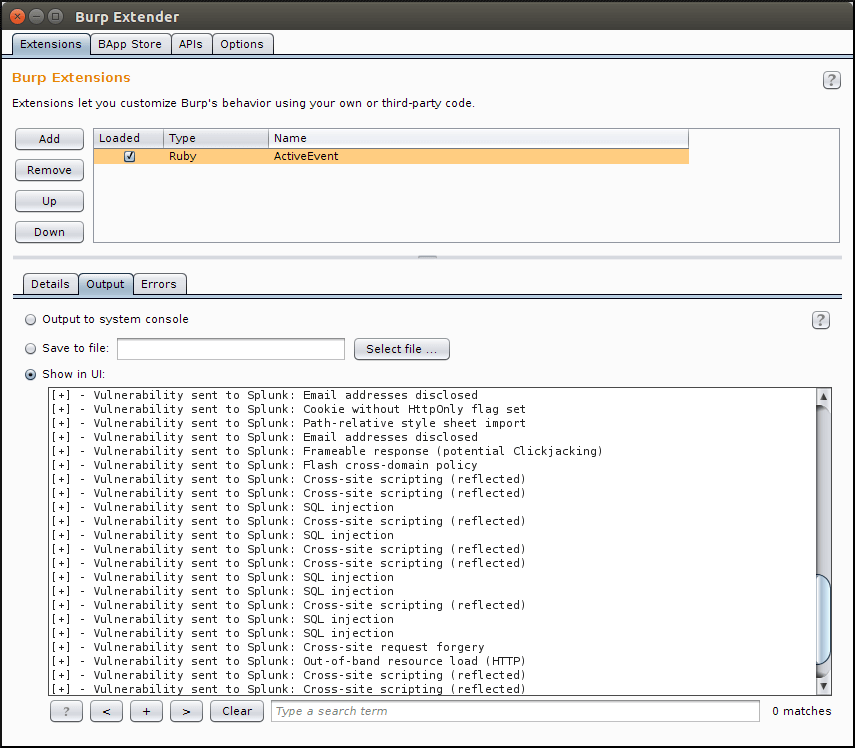Click the Save to file path field
Image resolution: width=855 pixels, height=748 pixels.
point(231,349)
